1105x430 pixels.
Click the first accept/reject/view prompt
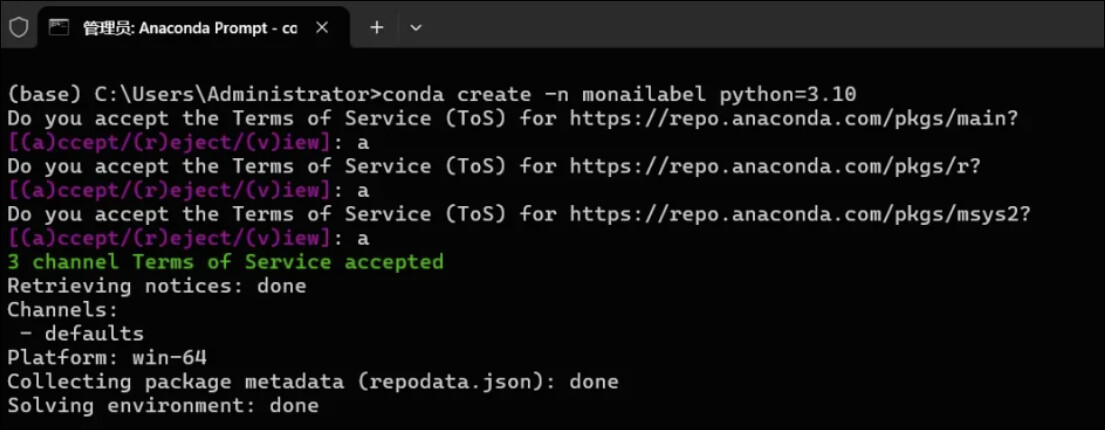tap(169, 142)
